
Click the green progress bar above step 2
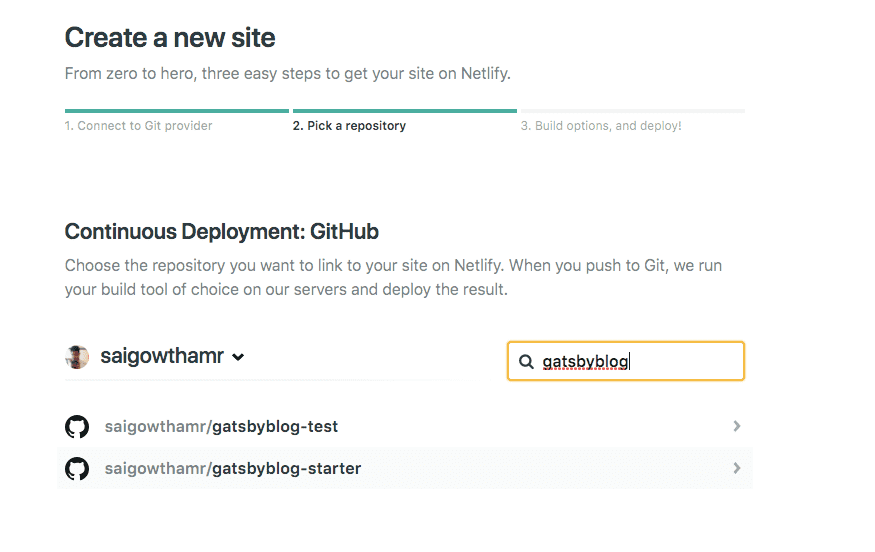coord(405,111)
